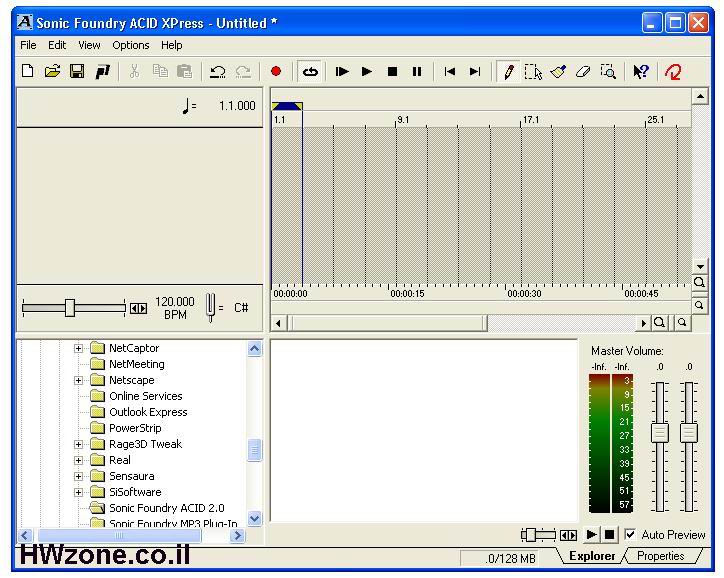Screen dimensions: 724x578
Task: Open the Help menu
Action: point(172,45)
